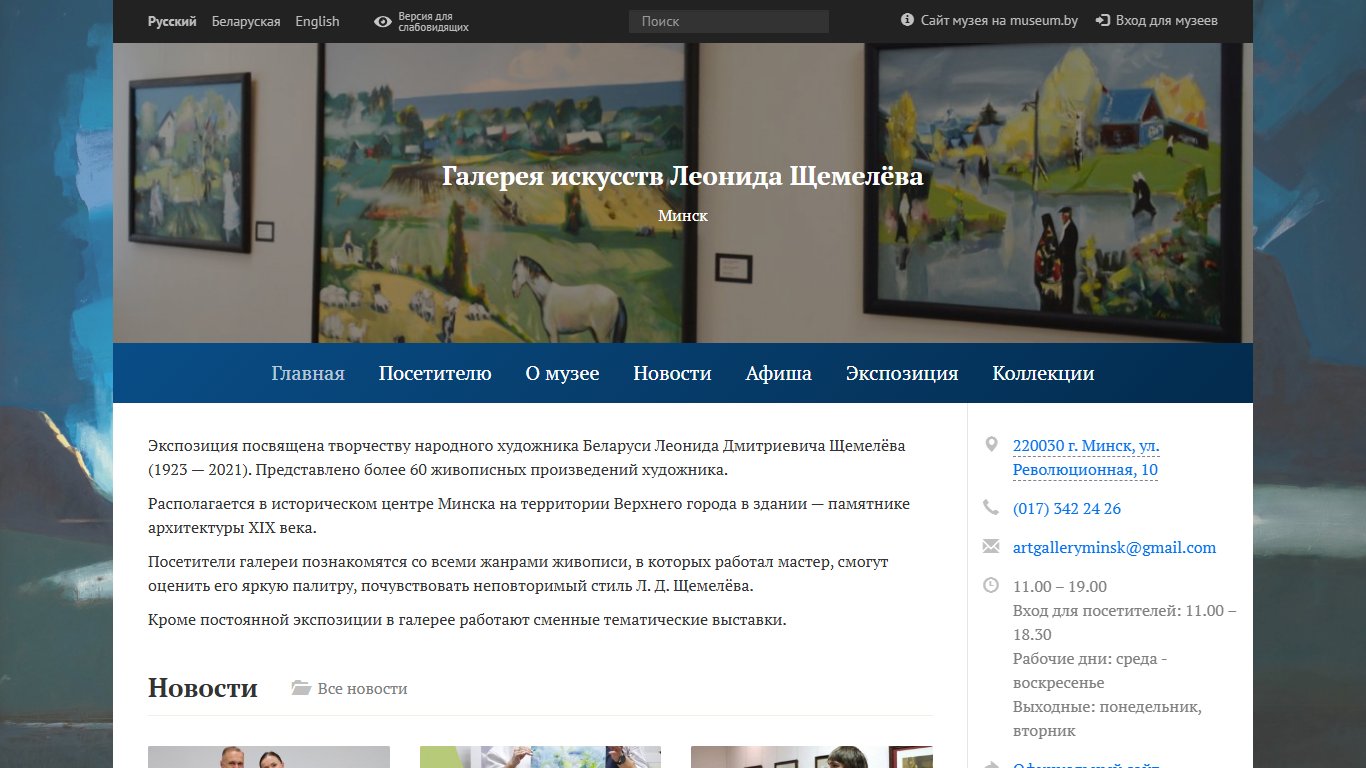This screenshot has width=1366, height=768.
Task: Open Версия для слабовидящих
Action: 433,22
